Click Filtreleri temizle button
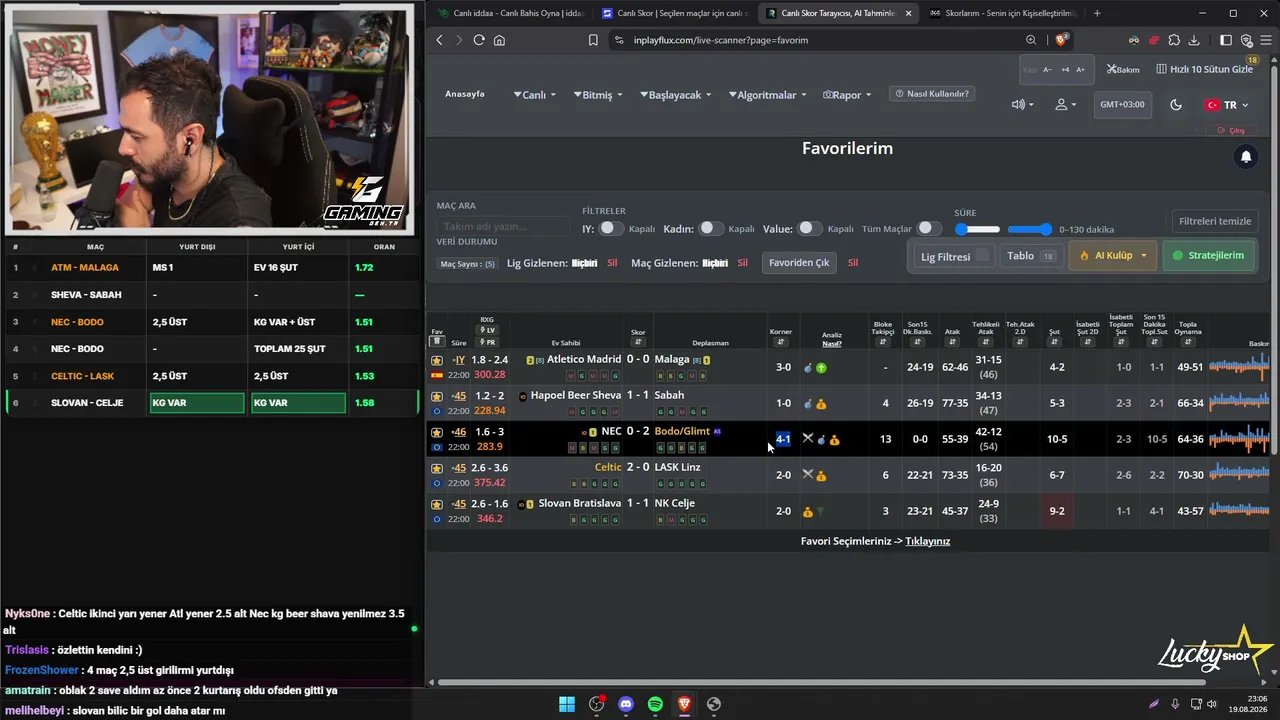The width and height of the screenshot is (1280, 720). pyautogui.click(x=1215, y=222)
